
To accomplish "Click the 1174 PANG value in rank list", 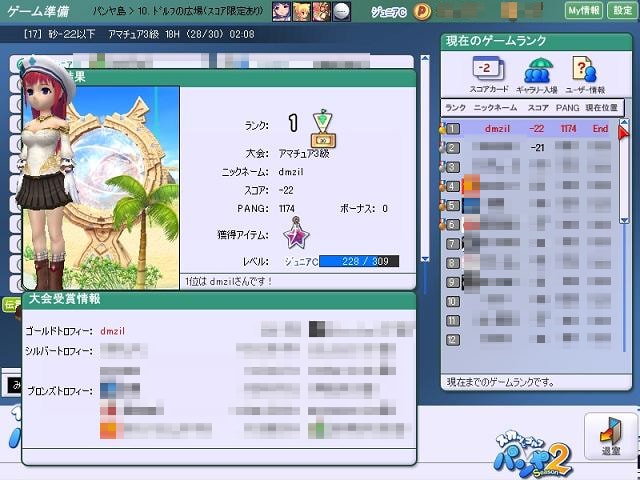I will click(x=568, y=129).
